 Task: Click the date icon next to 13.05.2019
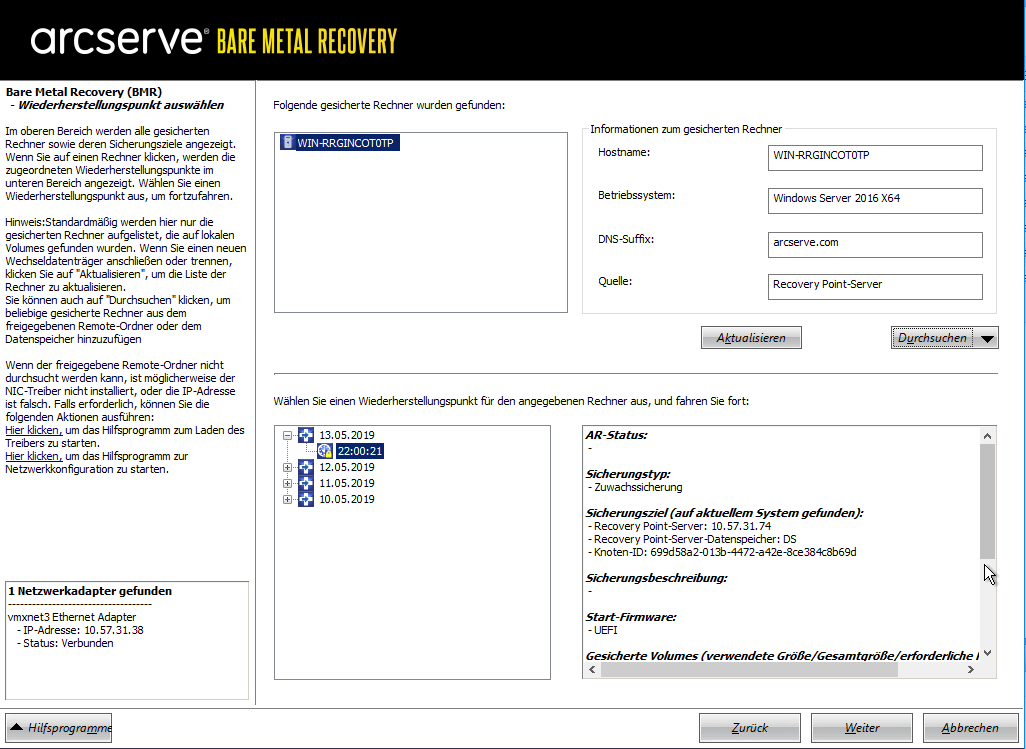(x=306, y=435)
